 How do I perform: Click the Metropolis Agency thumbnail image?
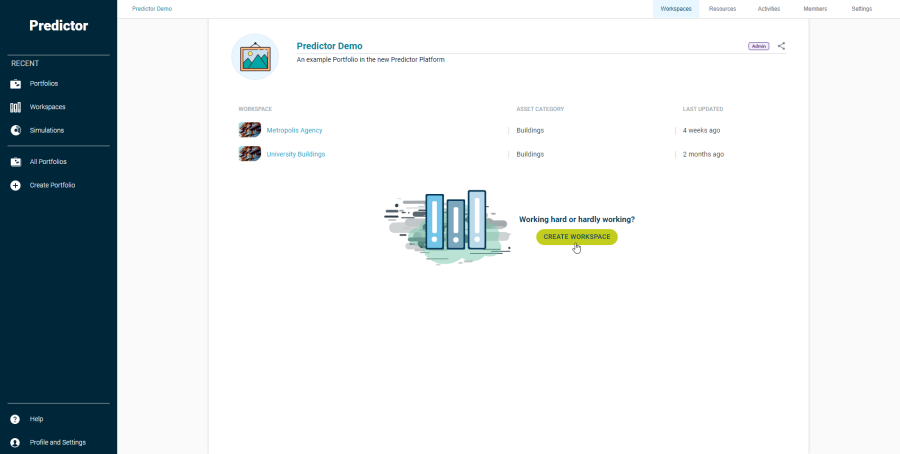[250, 130]
